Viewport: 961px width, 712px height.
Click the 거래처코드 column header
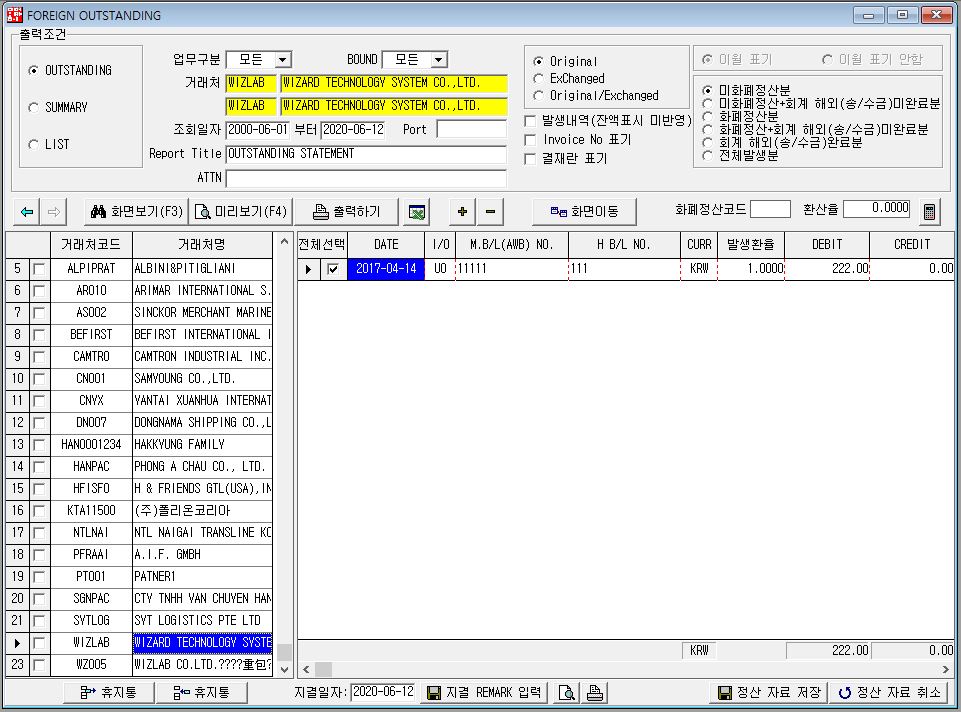pos(91,244)
